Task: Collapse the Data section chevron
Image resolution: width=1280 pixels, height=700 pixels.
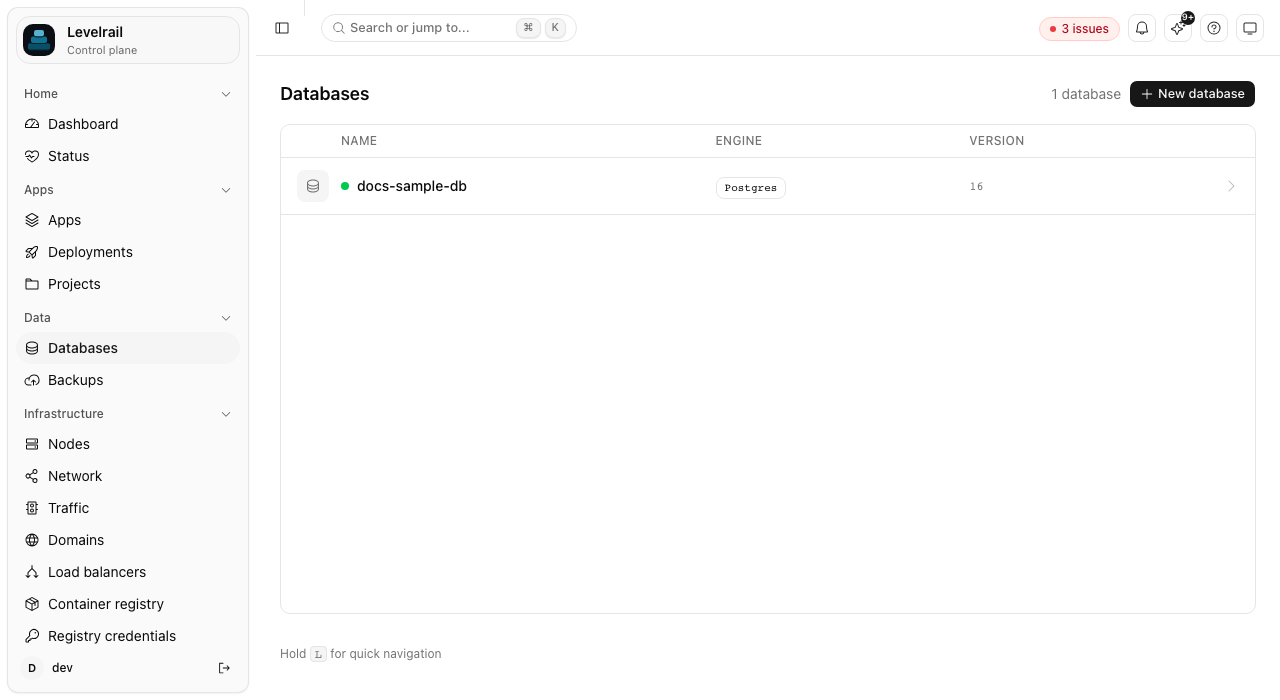Action: [x=226, y=318]
